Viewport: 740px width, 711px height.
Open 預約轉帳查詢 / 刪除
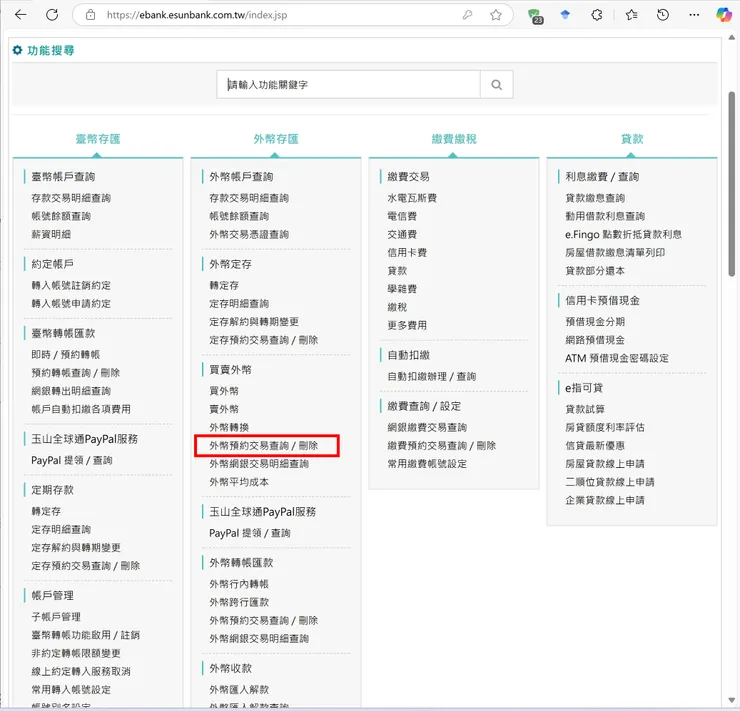point(76,373)
